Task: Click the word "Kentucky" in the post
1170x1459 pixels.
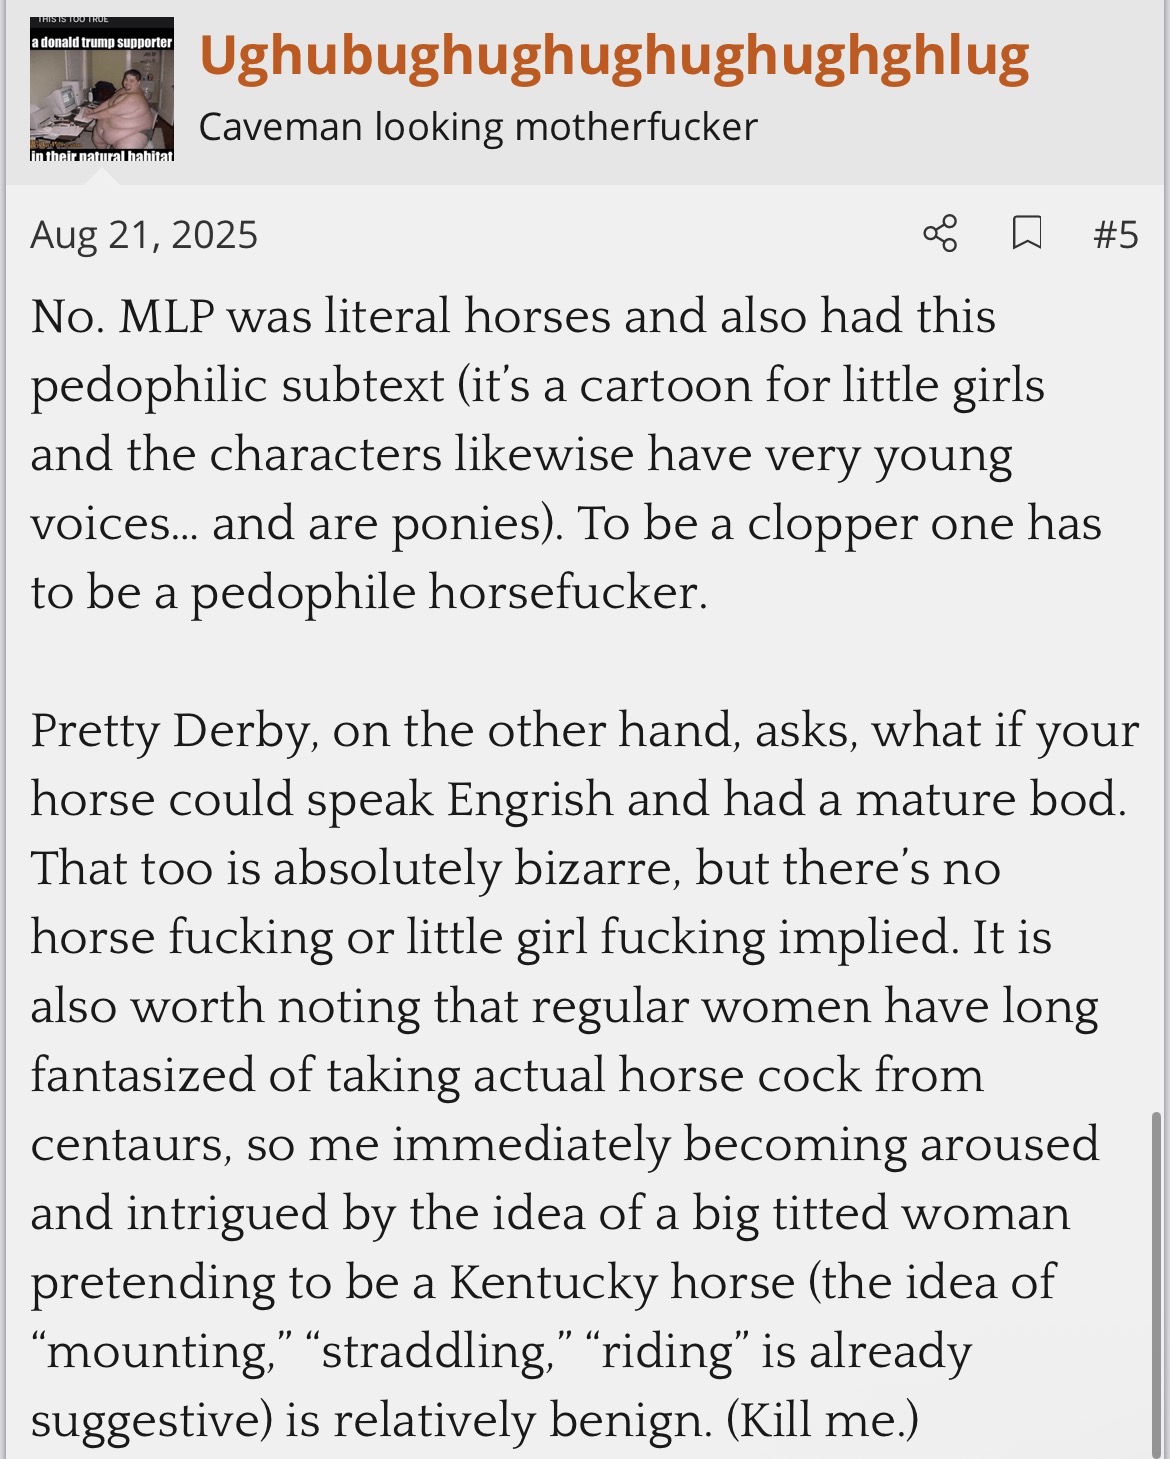Action: (x=552, y=1283)
